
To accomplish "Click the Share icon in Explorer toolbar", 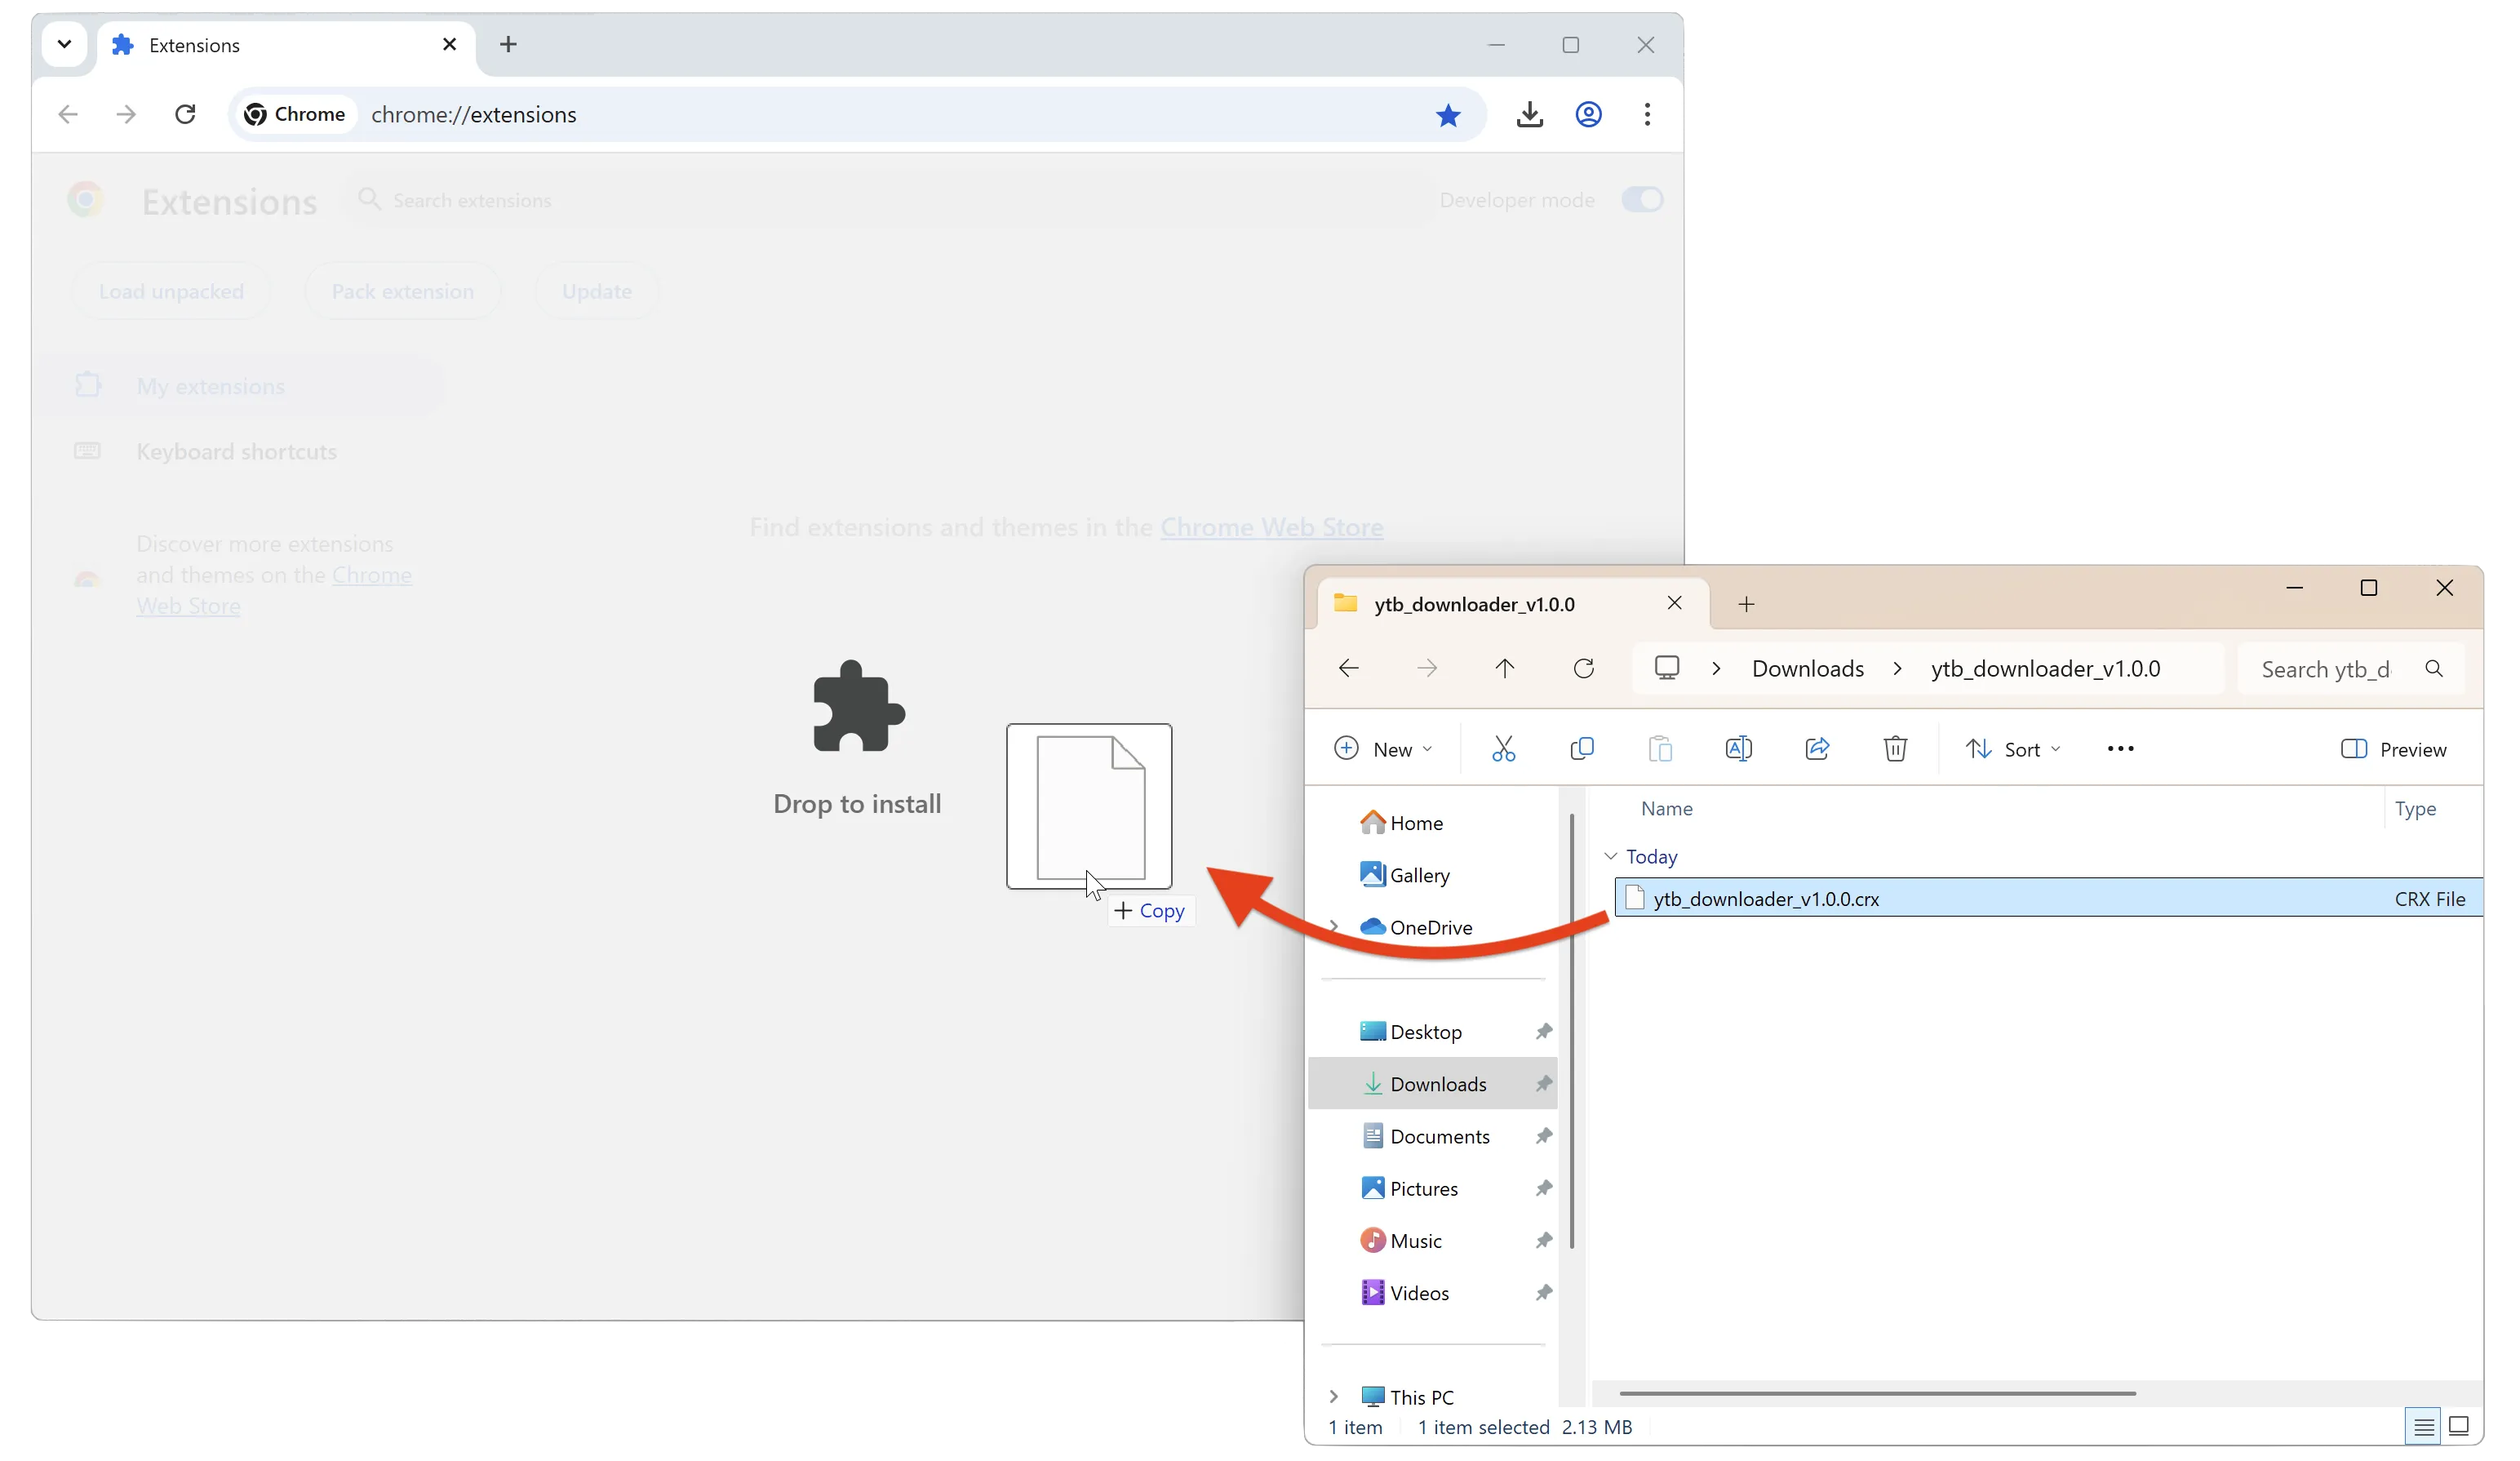I will tap(1817, 749).
